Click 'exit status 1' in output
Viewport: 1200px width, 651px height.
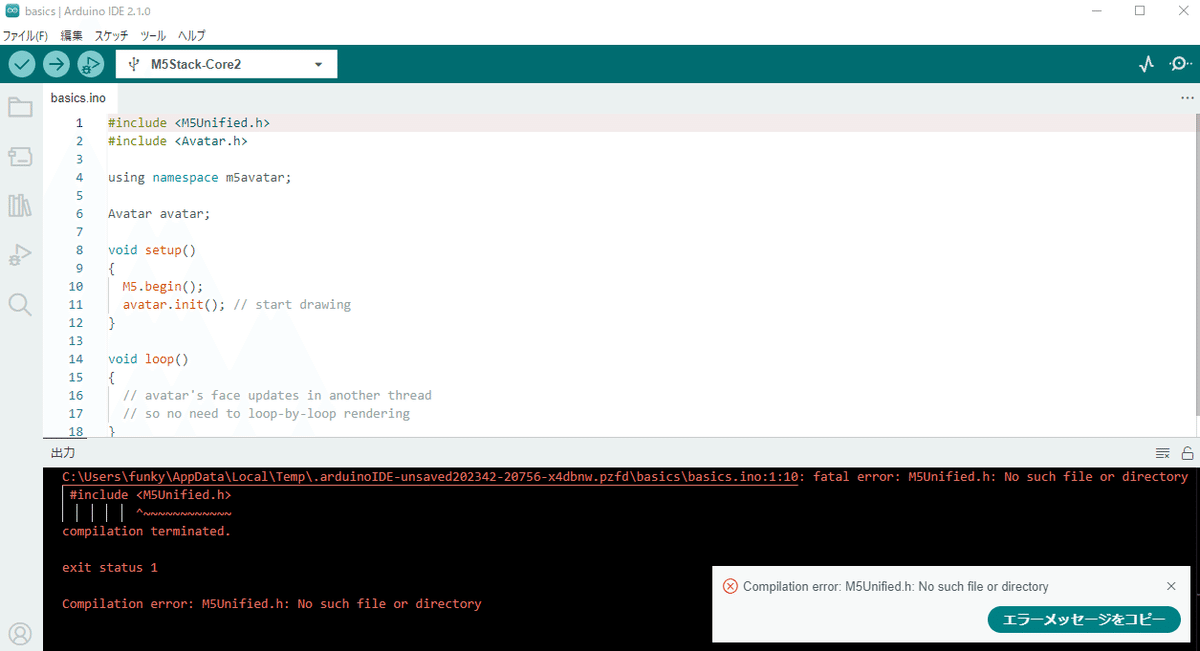pyautogui.click(x=110, y=568)
